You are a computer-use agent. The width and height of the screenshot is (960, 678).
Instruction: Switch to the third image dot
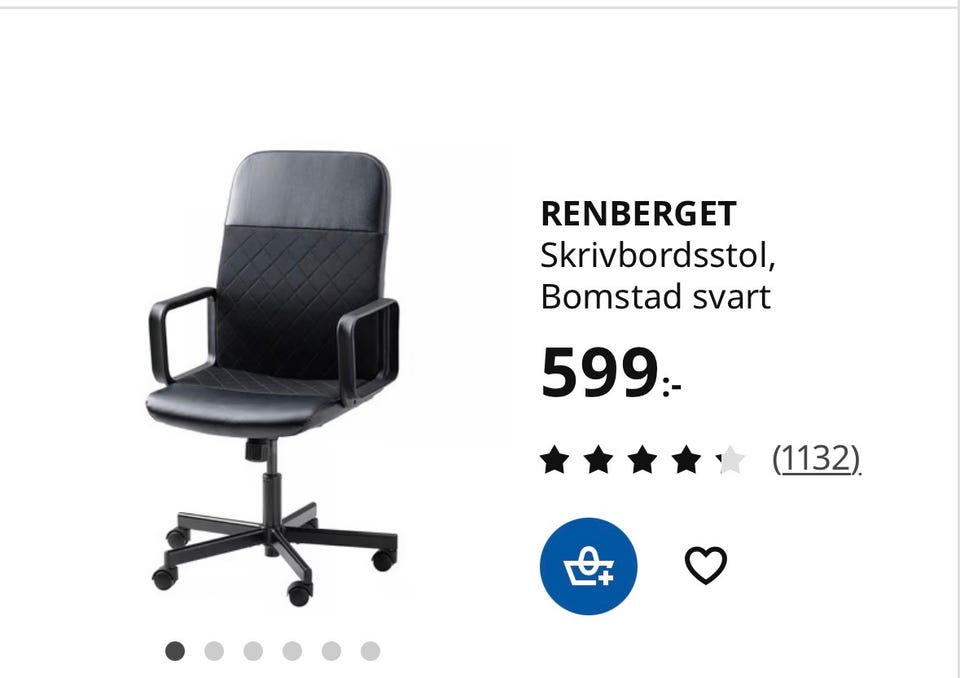(x=253, y=651)
